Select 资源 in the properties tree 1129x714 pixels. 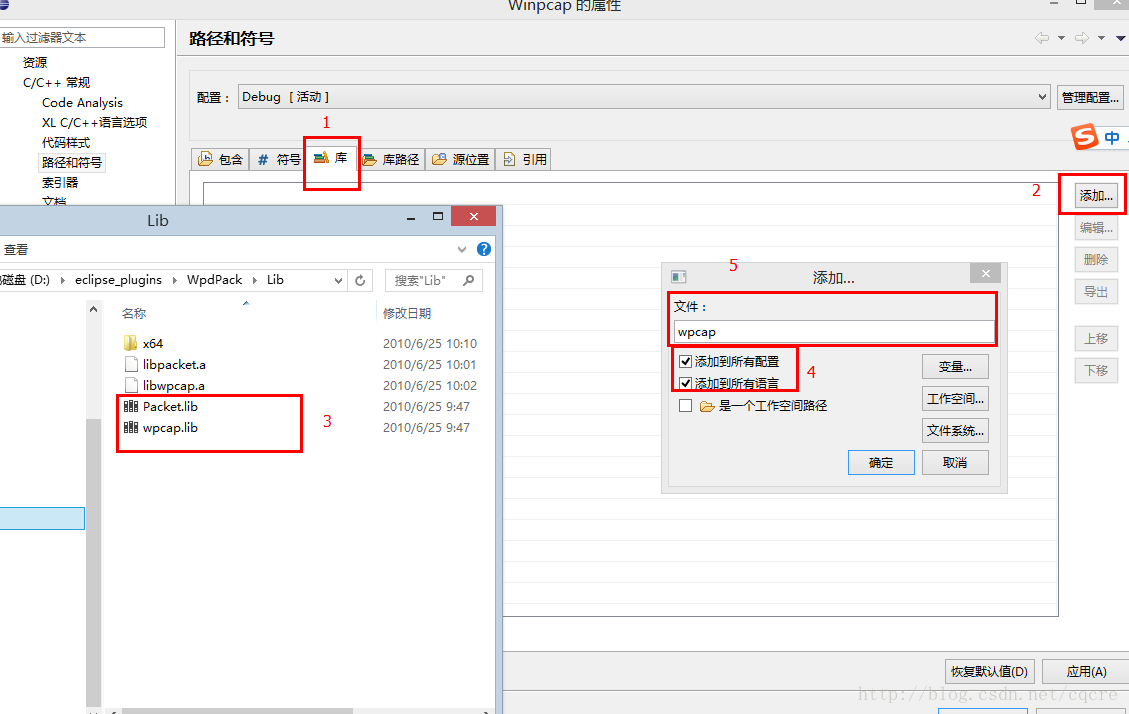tap(35, 63)
